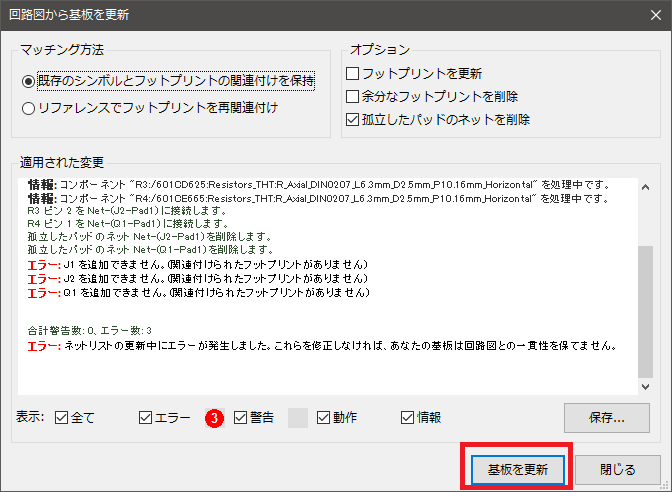Uncheck 孤立したパッドのネットを削除 option
The height and width of the screenshot is (492, 672).
pos(352,120)
